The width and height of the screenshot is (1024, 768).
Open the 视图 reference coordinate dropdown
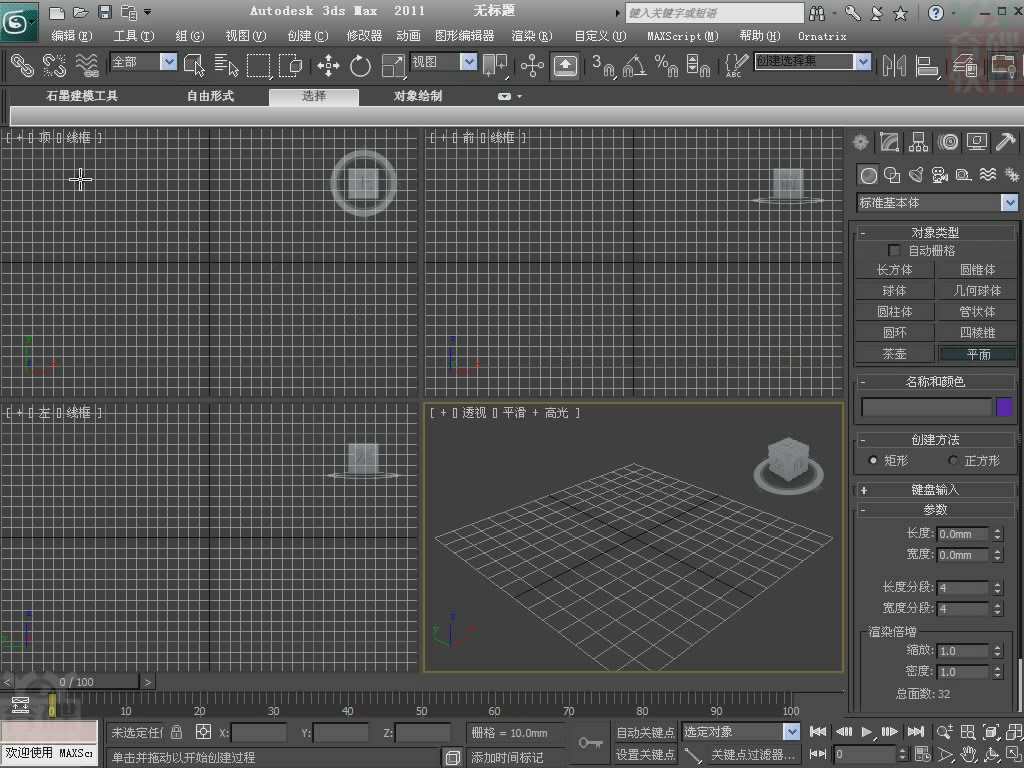[x=444, y=62]
